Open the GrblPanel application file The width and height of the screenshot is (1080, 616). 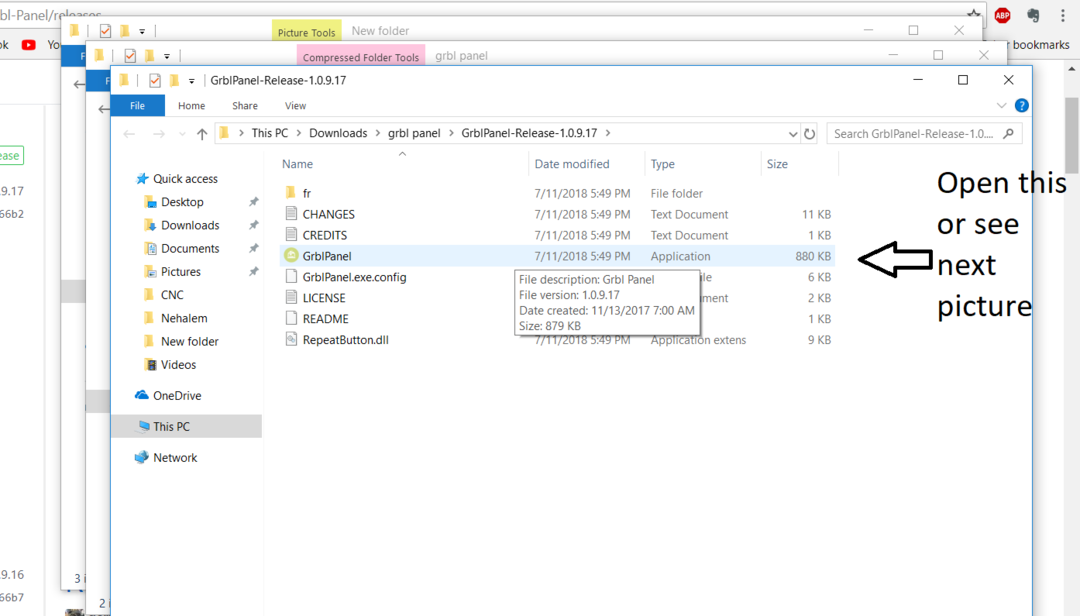point(326,256)
